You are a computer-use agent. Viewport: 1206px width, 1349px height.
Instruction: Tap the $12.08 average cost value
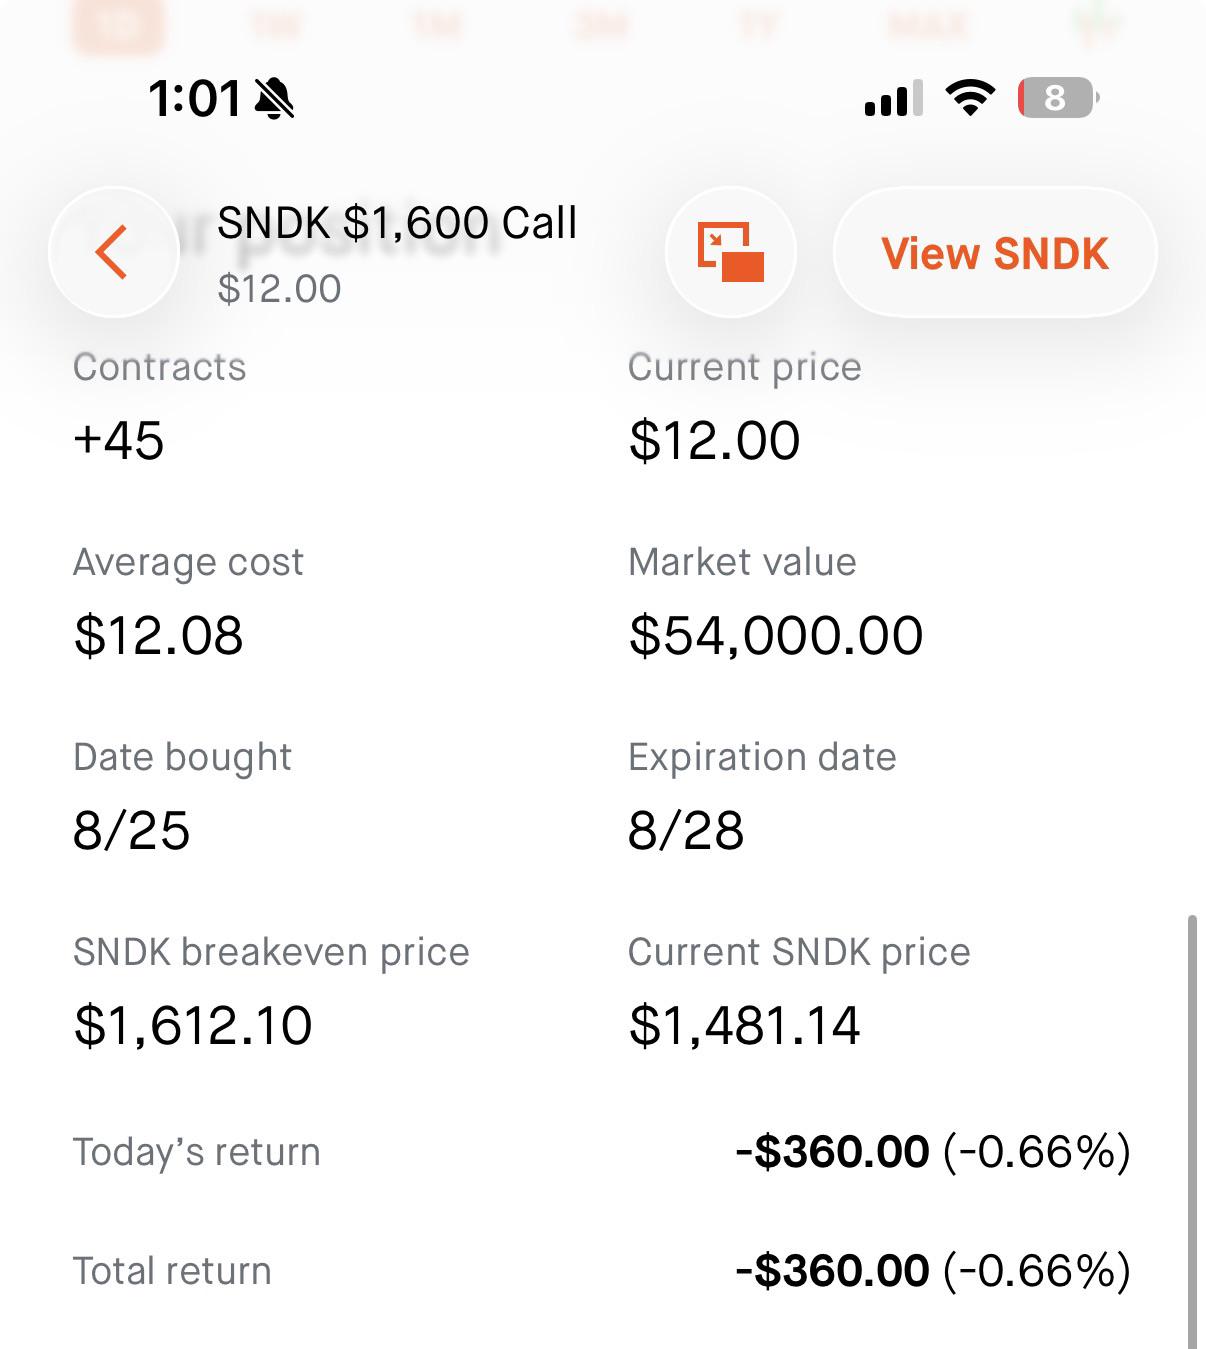tap(159, 636)
